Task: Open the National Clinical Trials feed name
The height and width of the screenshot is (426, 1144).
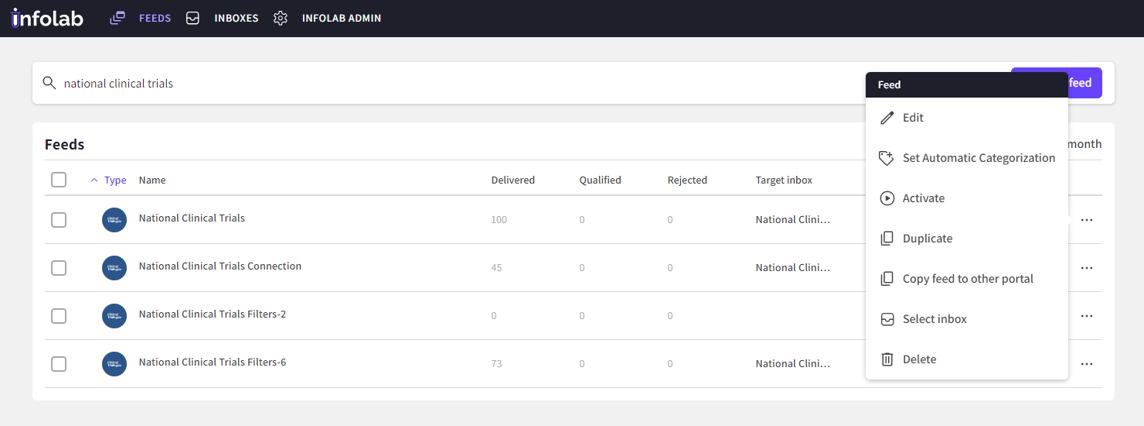Action: [192, 217]
